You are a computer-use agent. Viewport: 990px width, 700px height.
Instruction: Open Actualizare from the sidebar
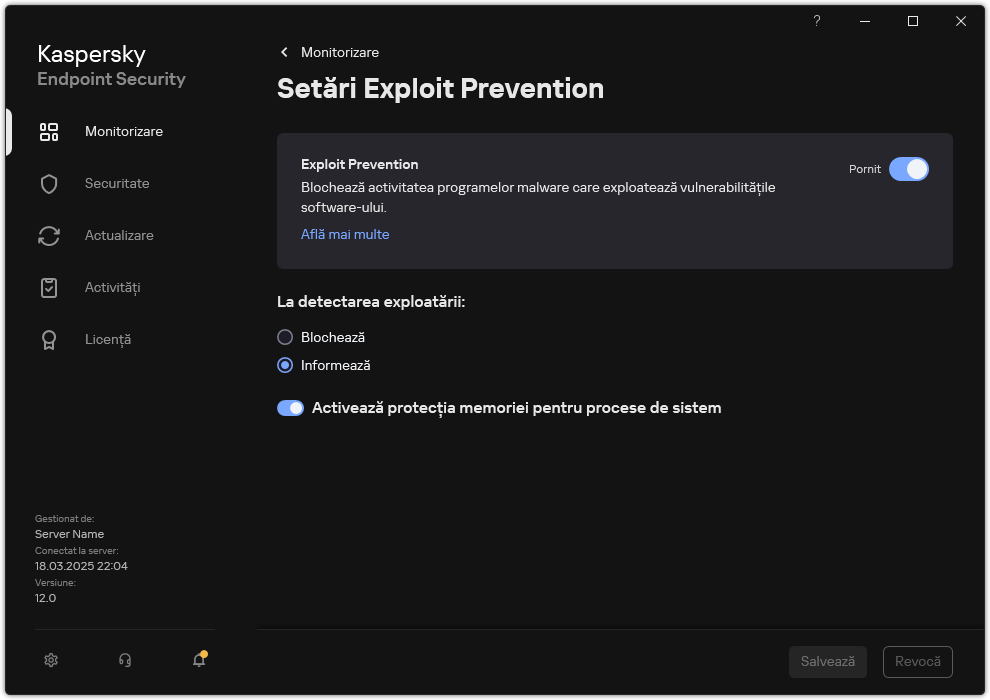point(49,235)
